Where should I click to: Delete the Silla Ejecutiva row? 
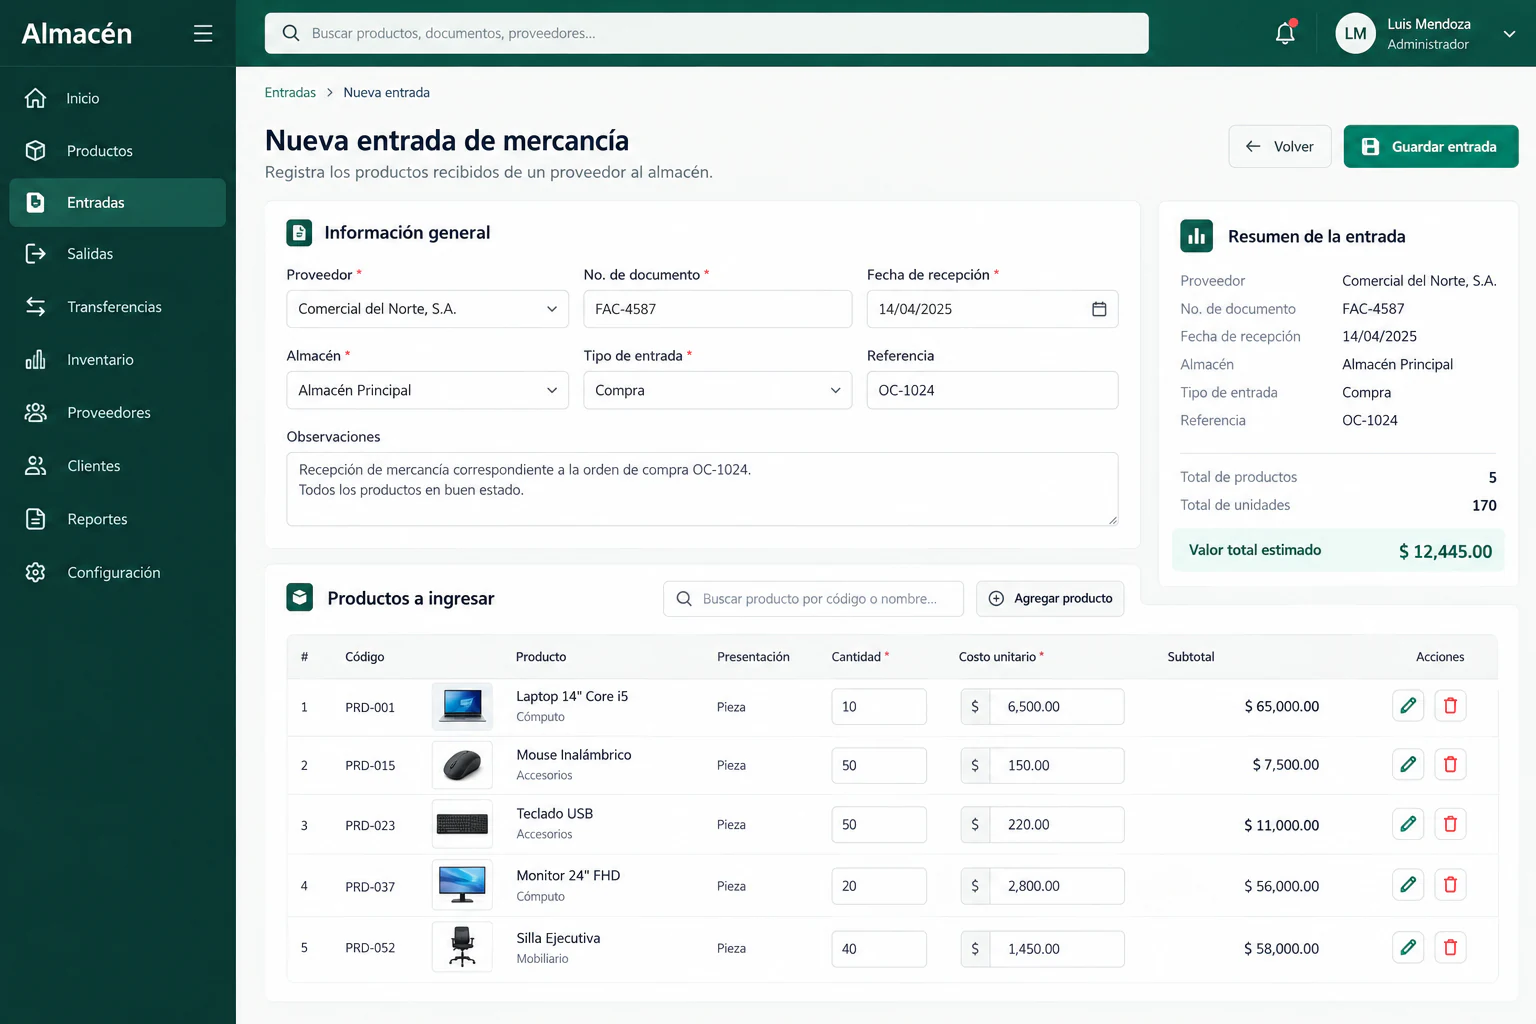pos(1450,947)
